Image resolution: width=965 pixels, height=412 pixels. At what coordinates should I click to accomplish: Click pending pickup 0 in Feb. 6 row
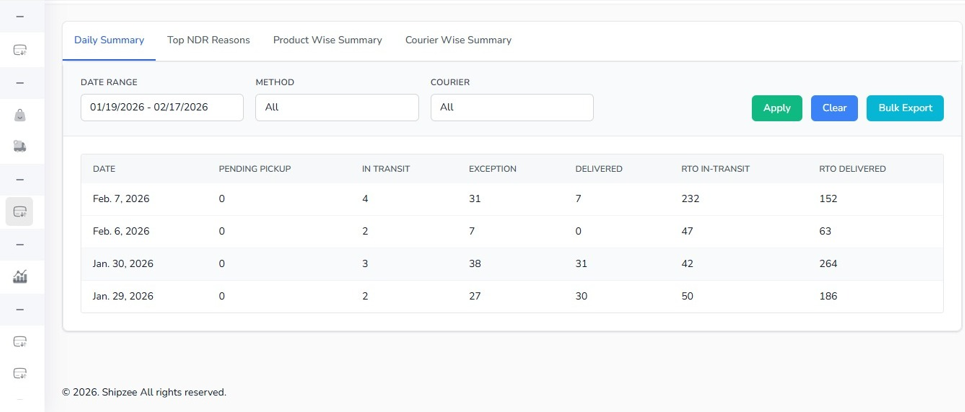point(222,232)
